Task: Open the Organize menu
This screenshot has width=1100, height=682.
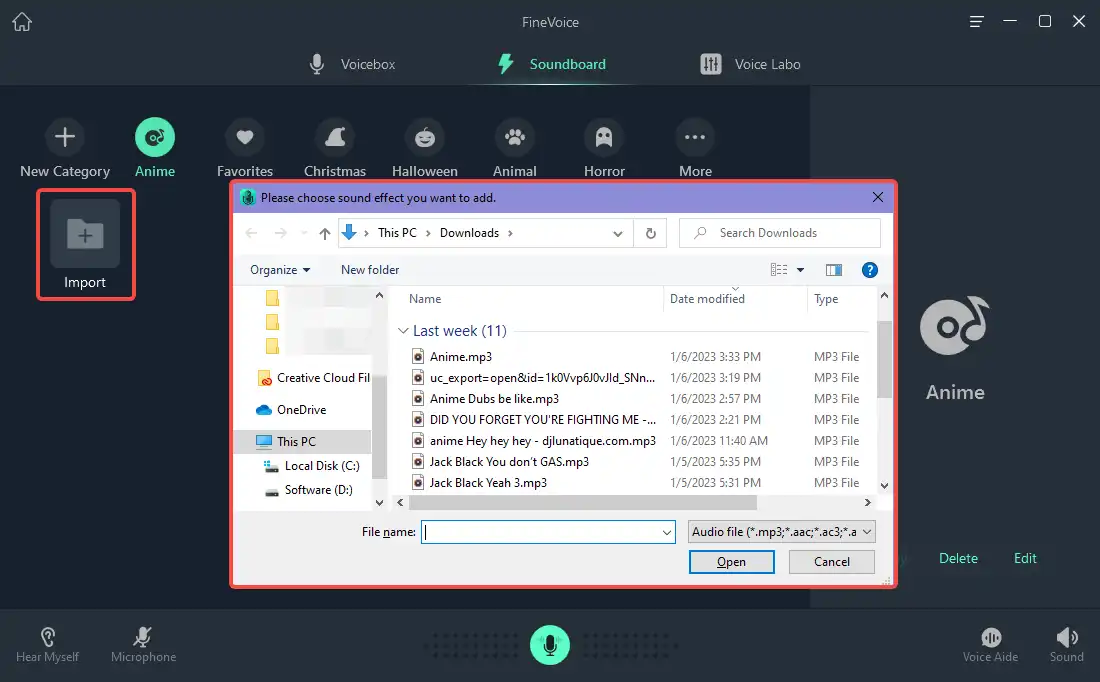Action: [280, 270]
